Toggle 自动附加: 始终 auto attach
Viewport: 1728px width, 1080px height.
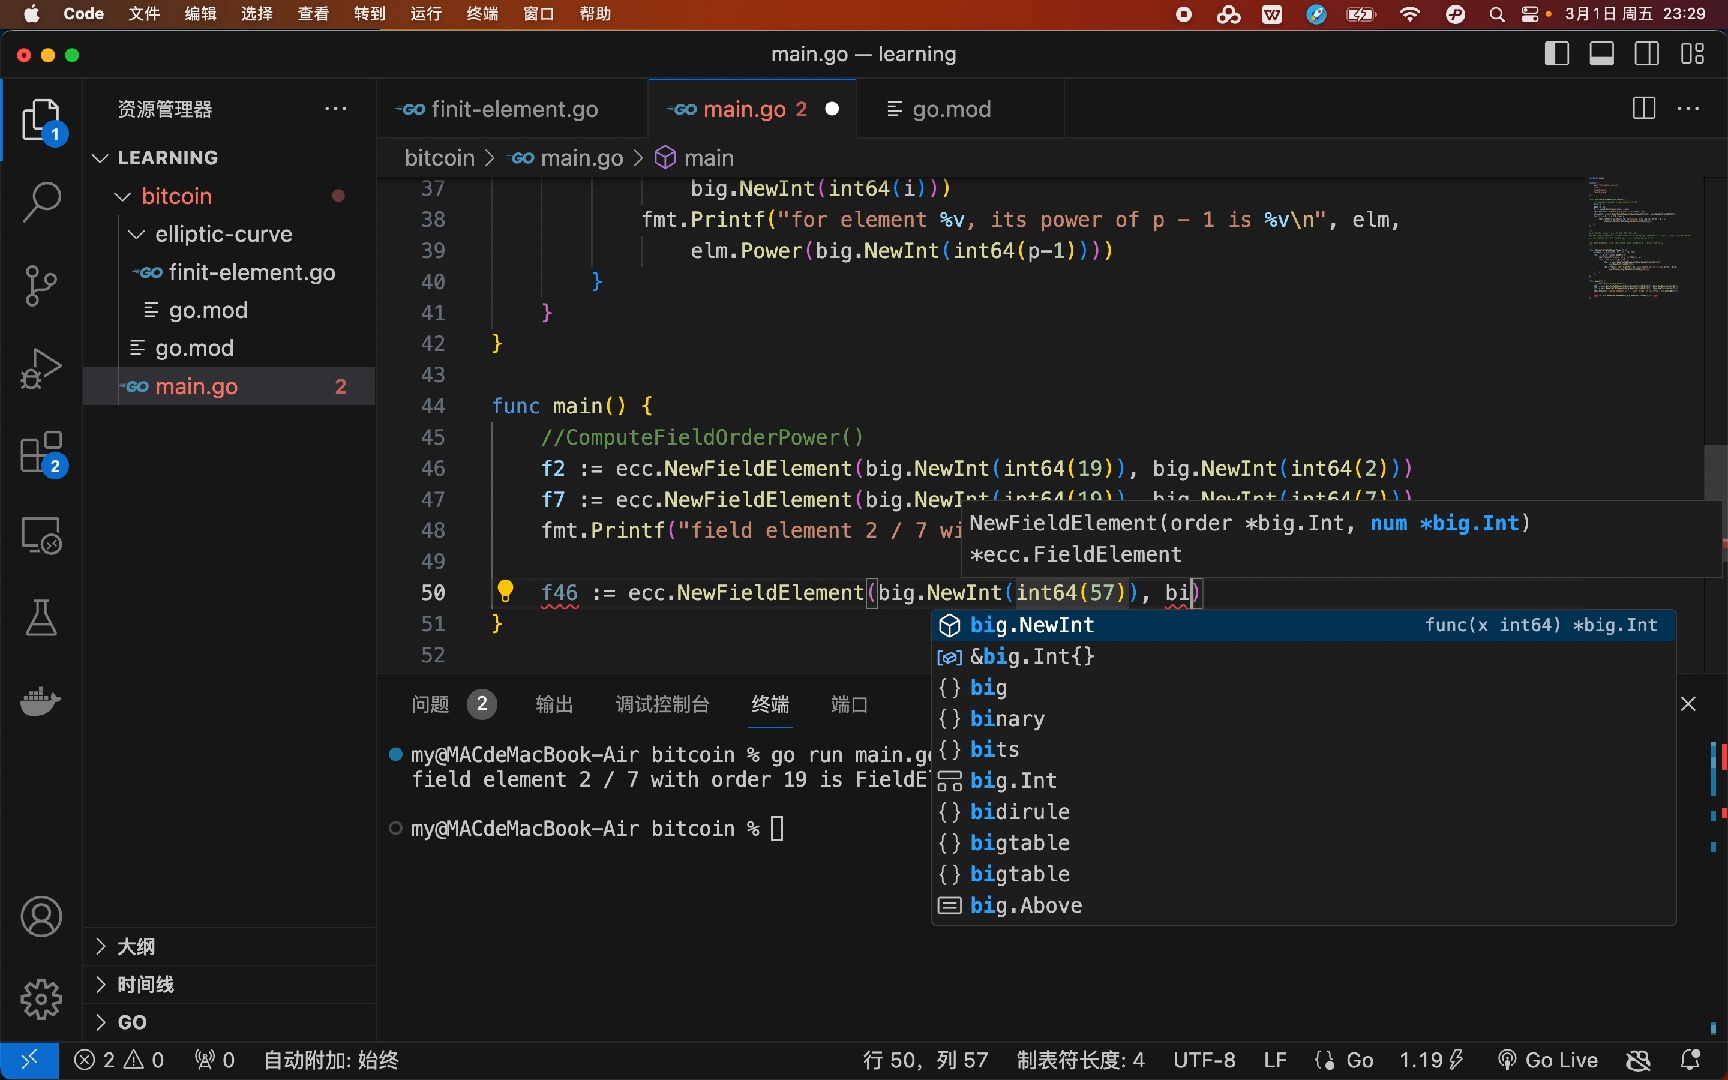[x=331, y=1060]
